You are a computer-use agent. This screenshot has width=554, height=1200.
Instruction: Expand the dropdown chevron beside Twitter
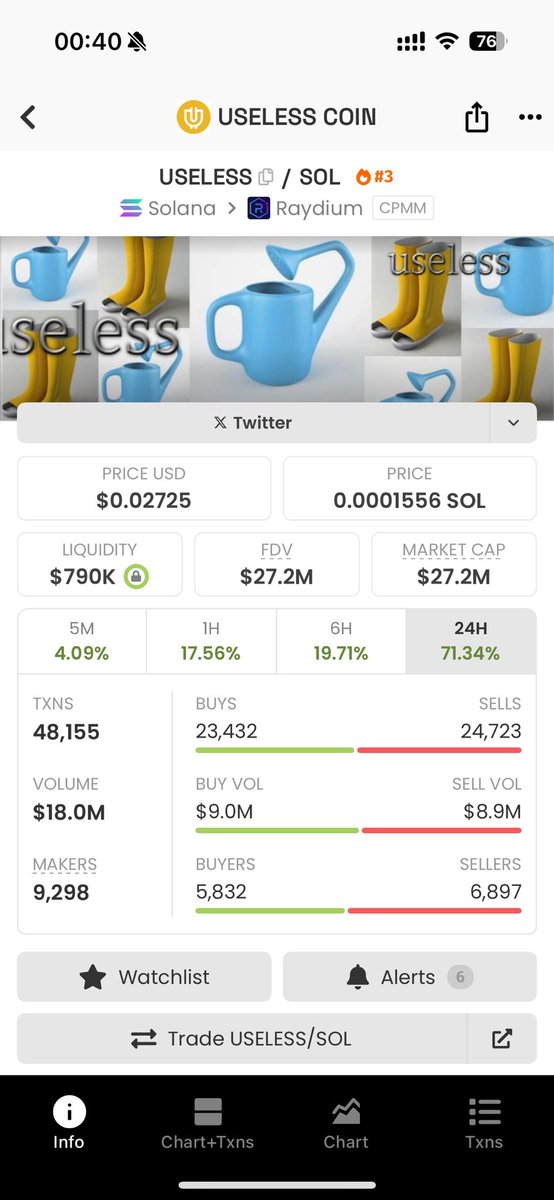[x=513, y=423]
